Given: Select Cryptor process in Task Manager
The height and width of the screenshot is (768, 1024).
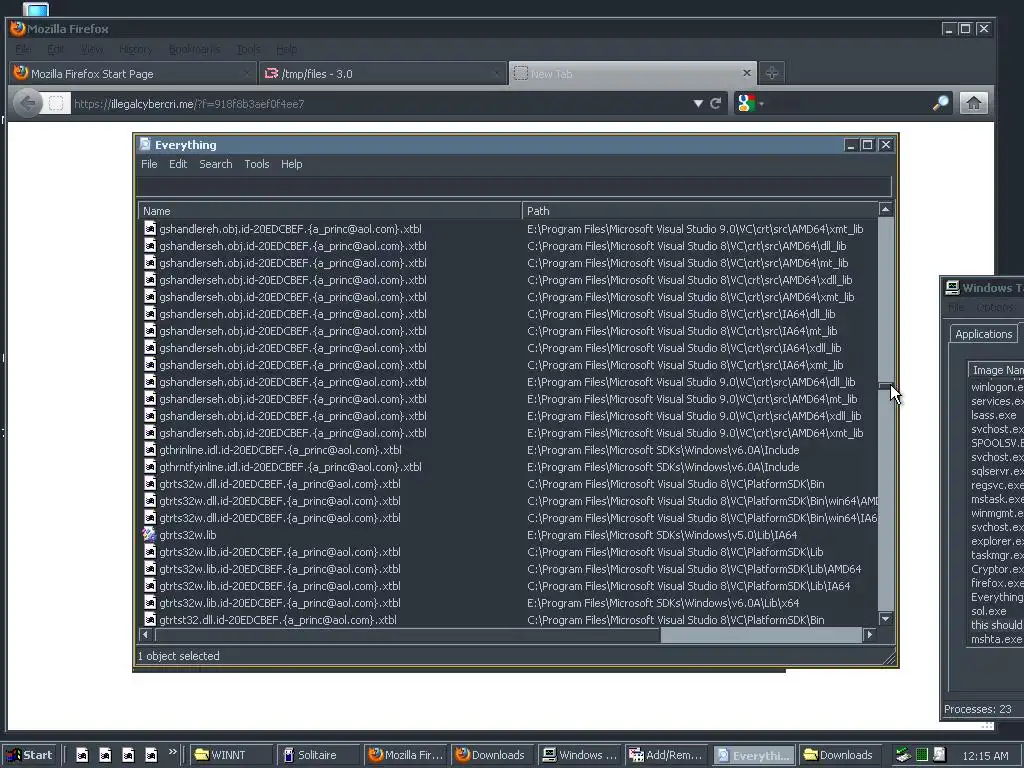Looking at the screenshot, I should click(997, 569).
